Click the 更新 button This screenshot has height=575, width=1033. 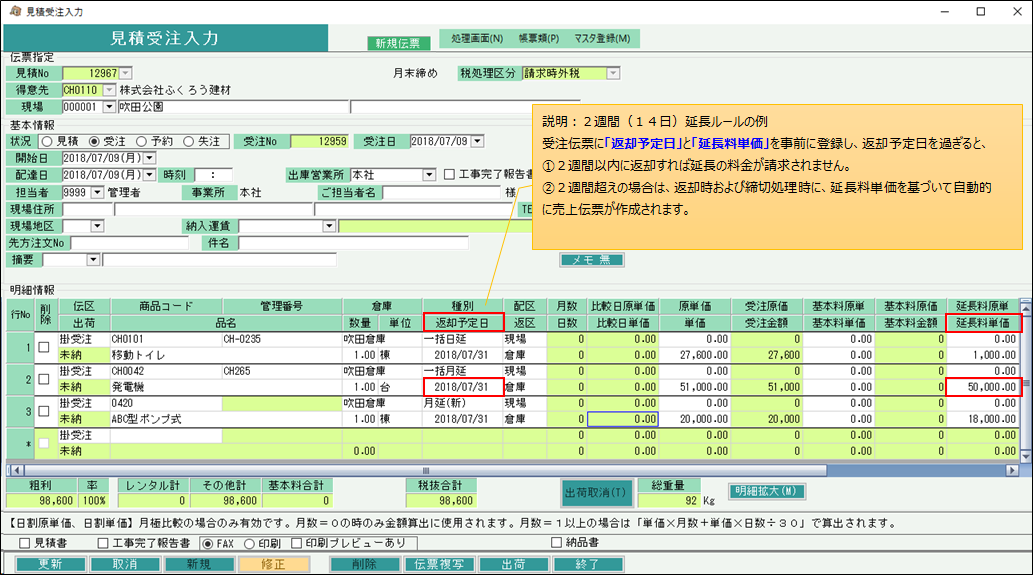(x=51, y=564)
